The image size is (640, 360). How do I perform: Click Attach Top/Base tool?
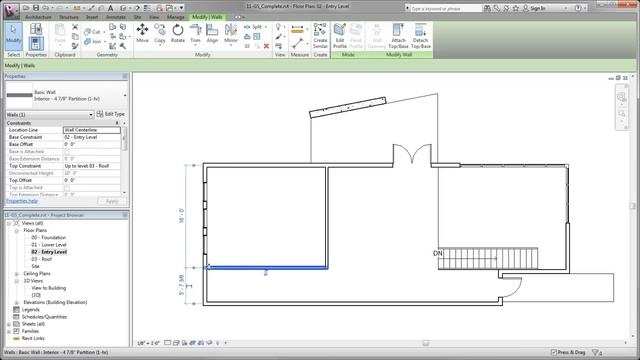point(398,36)
